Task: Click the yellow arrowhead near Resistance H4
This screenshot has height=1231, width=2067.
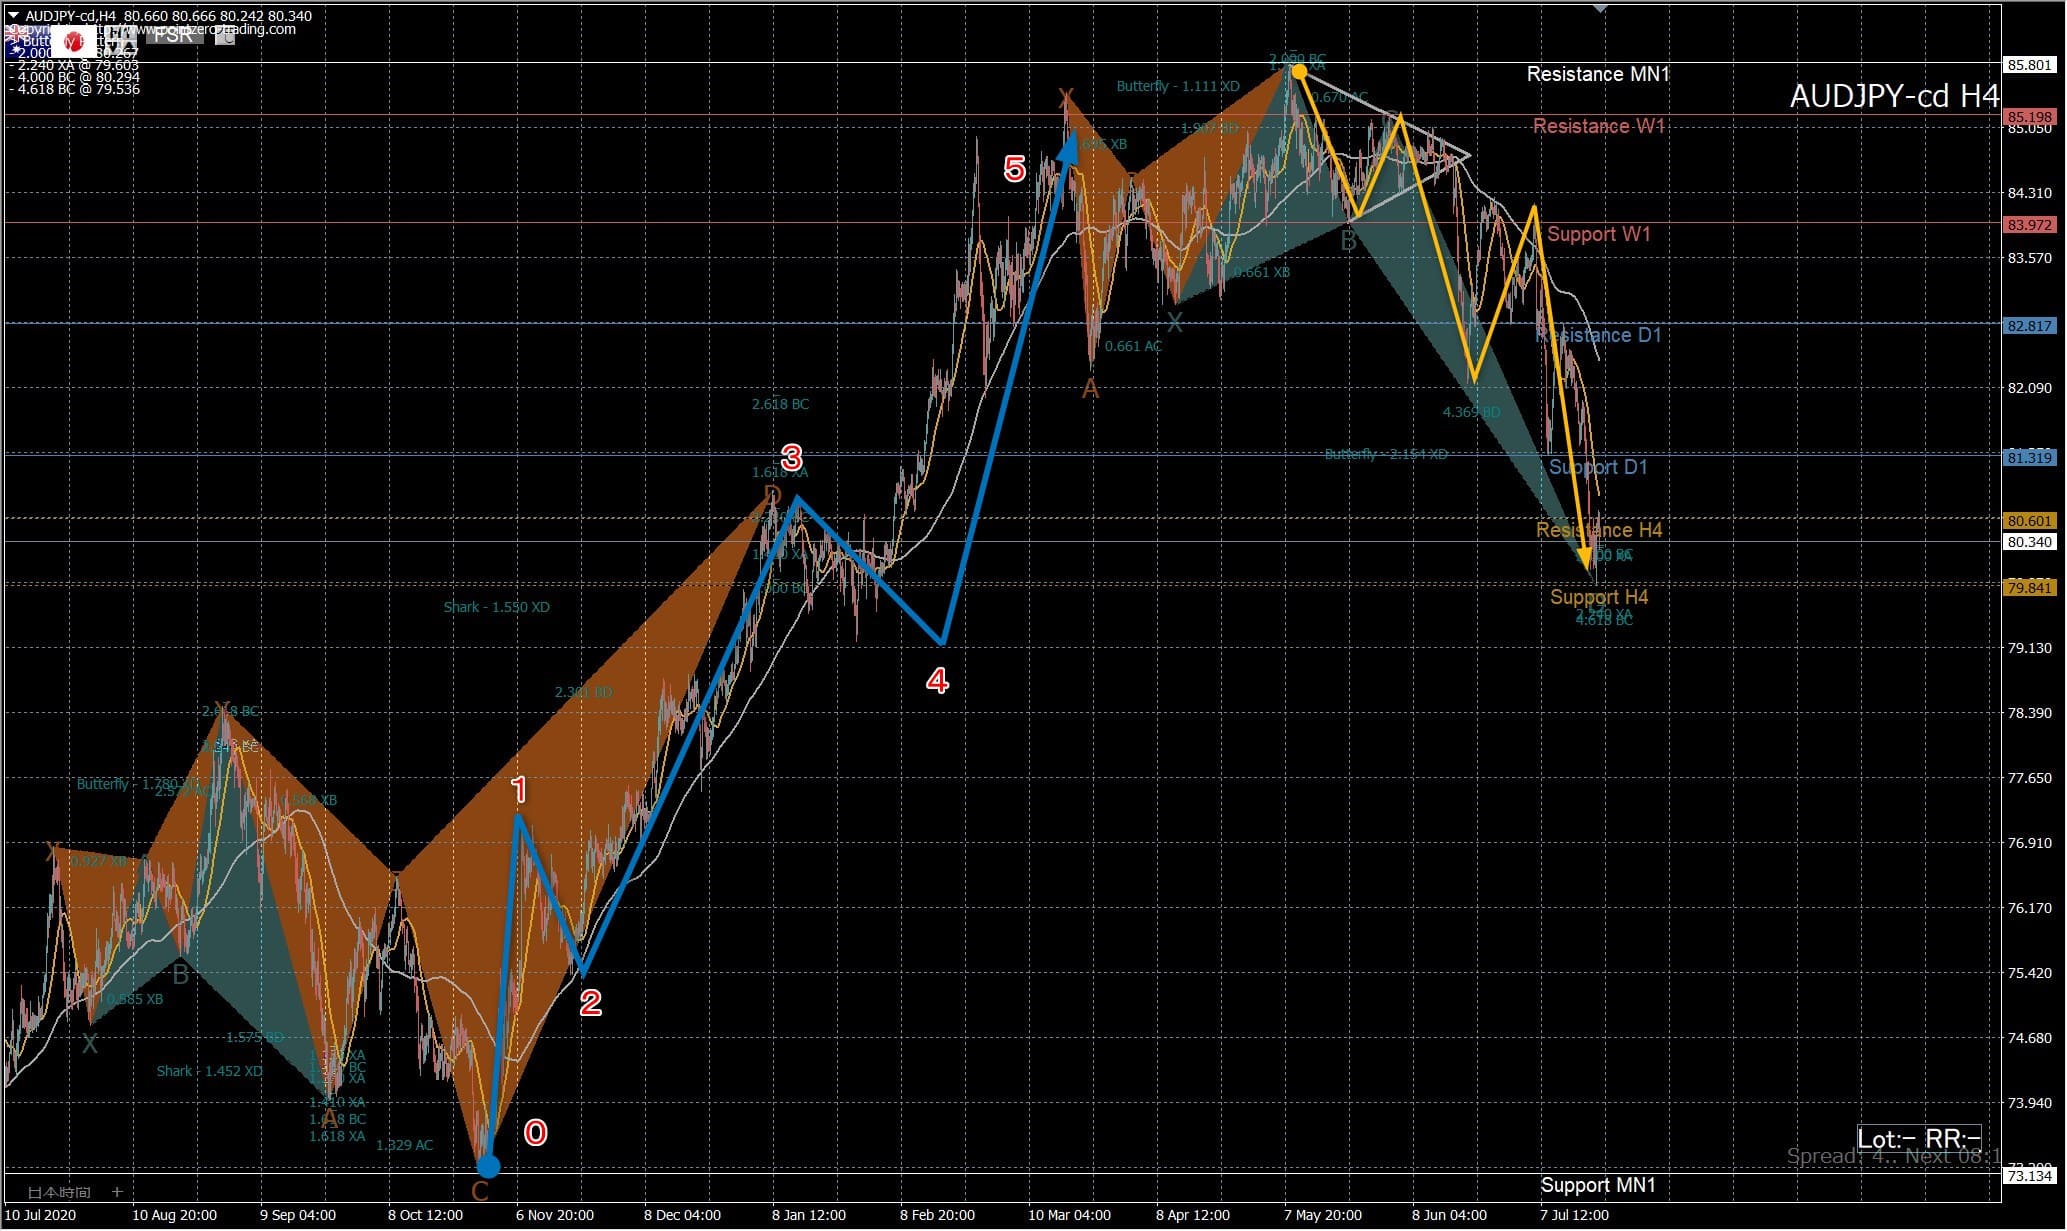Action: pyautogui.click(x=1587, y=558)
